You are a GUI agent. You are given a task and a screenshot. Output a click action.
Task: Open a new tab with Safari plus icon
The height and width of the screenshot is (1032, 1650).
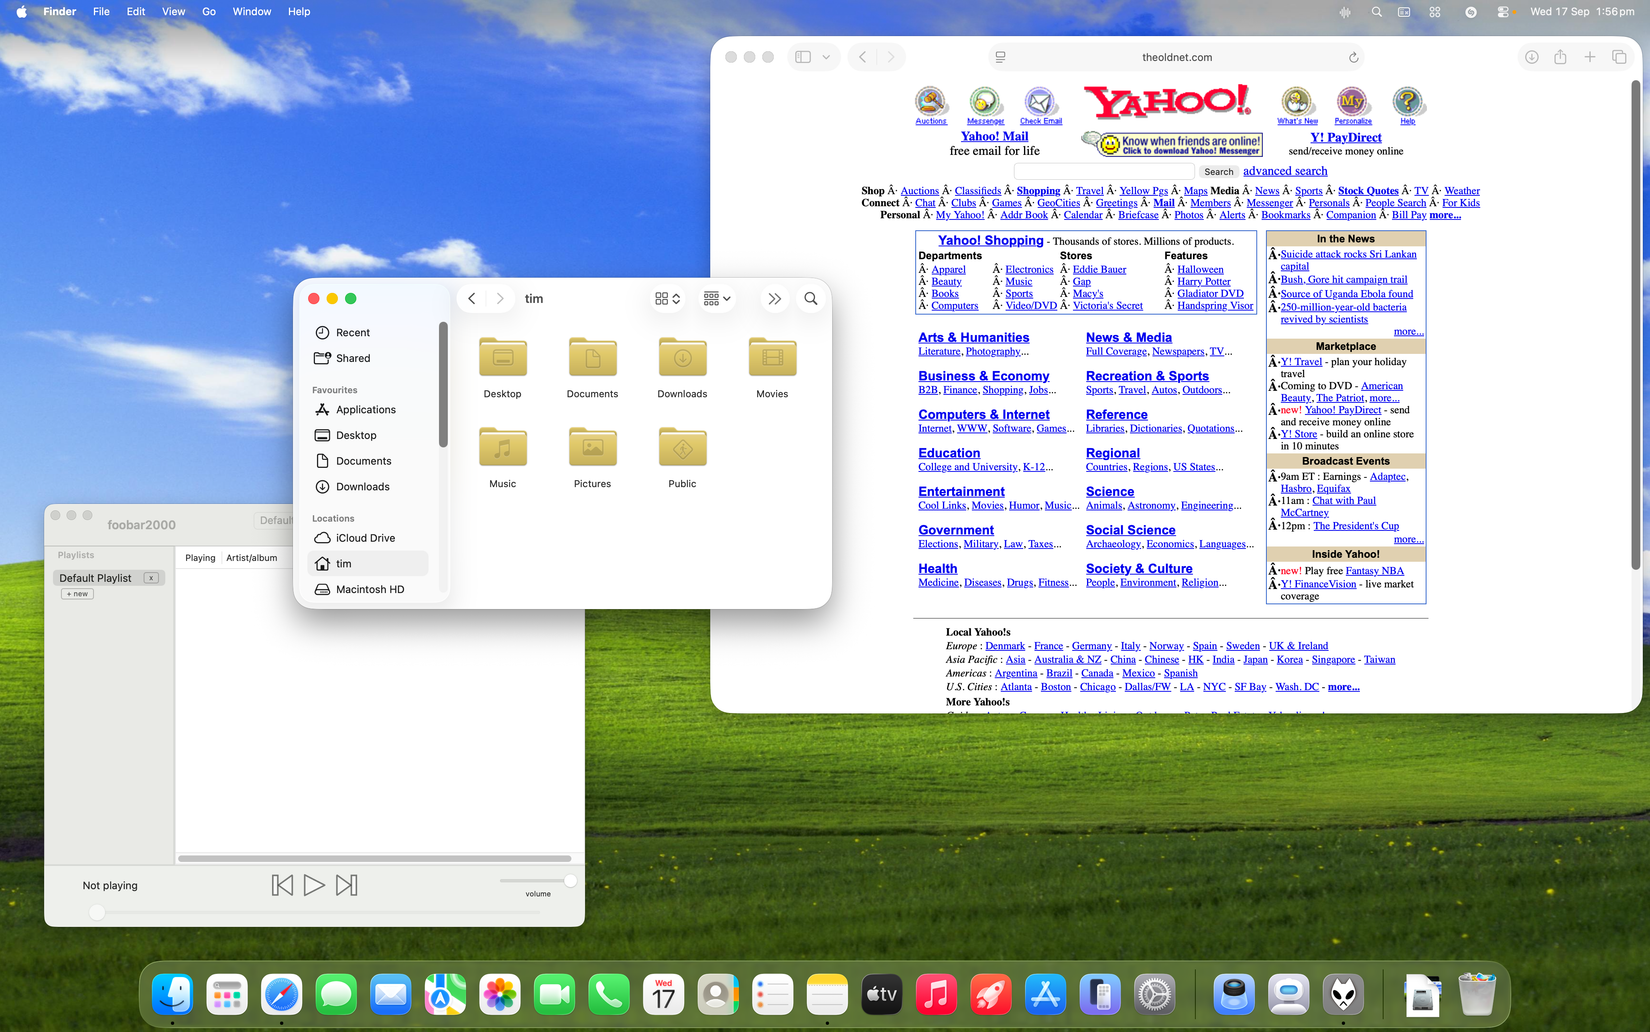click(1589, 57)
